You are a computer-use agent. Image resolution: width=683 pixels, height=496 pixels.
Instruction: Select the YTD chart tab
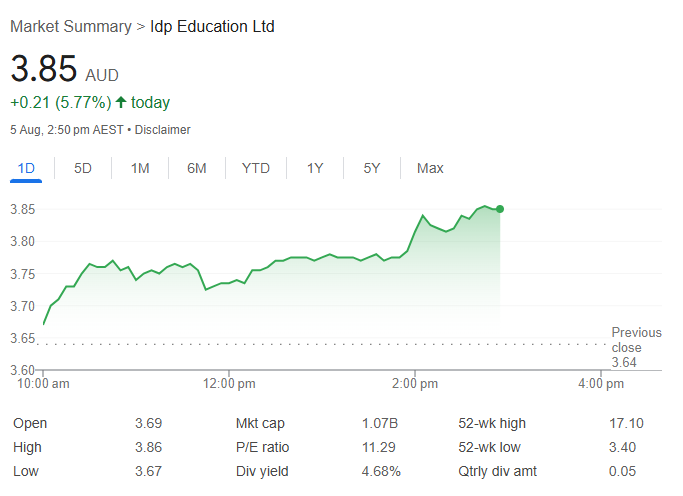click(256, 168)
